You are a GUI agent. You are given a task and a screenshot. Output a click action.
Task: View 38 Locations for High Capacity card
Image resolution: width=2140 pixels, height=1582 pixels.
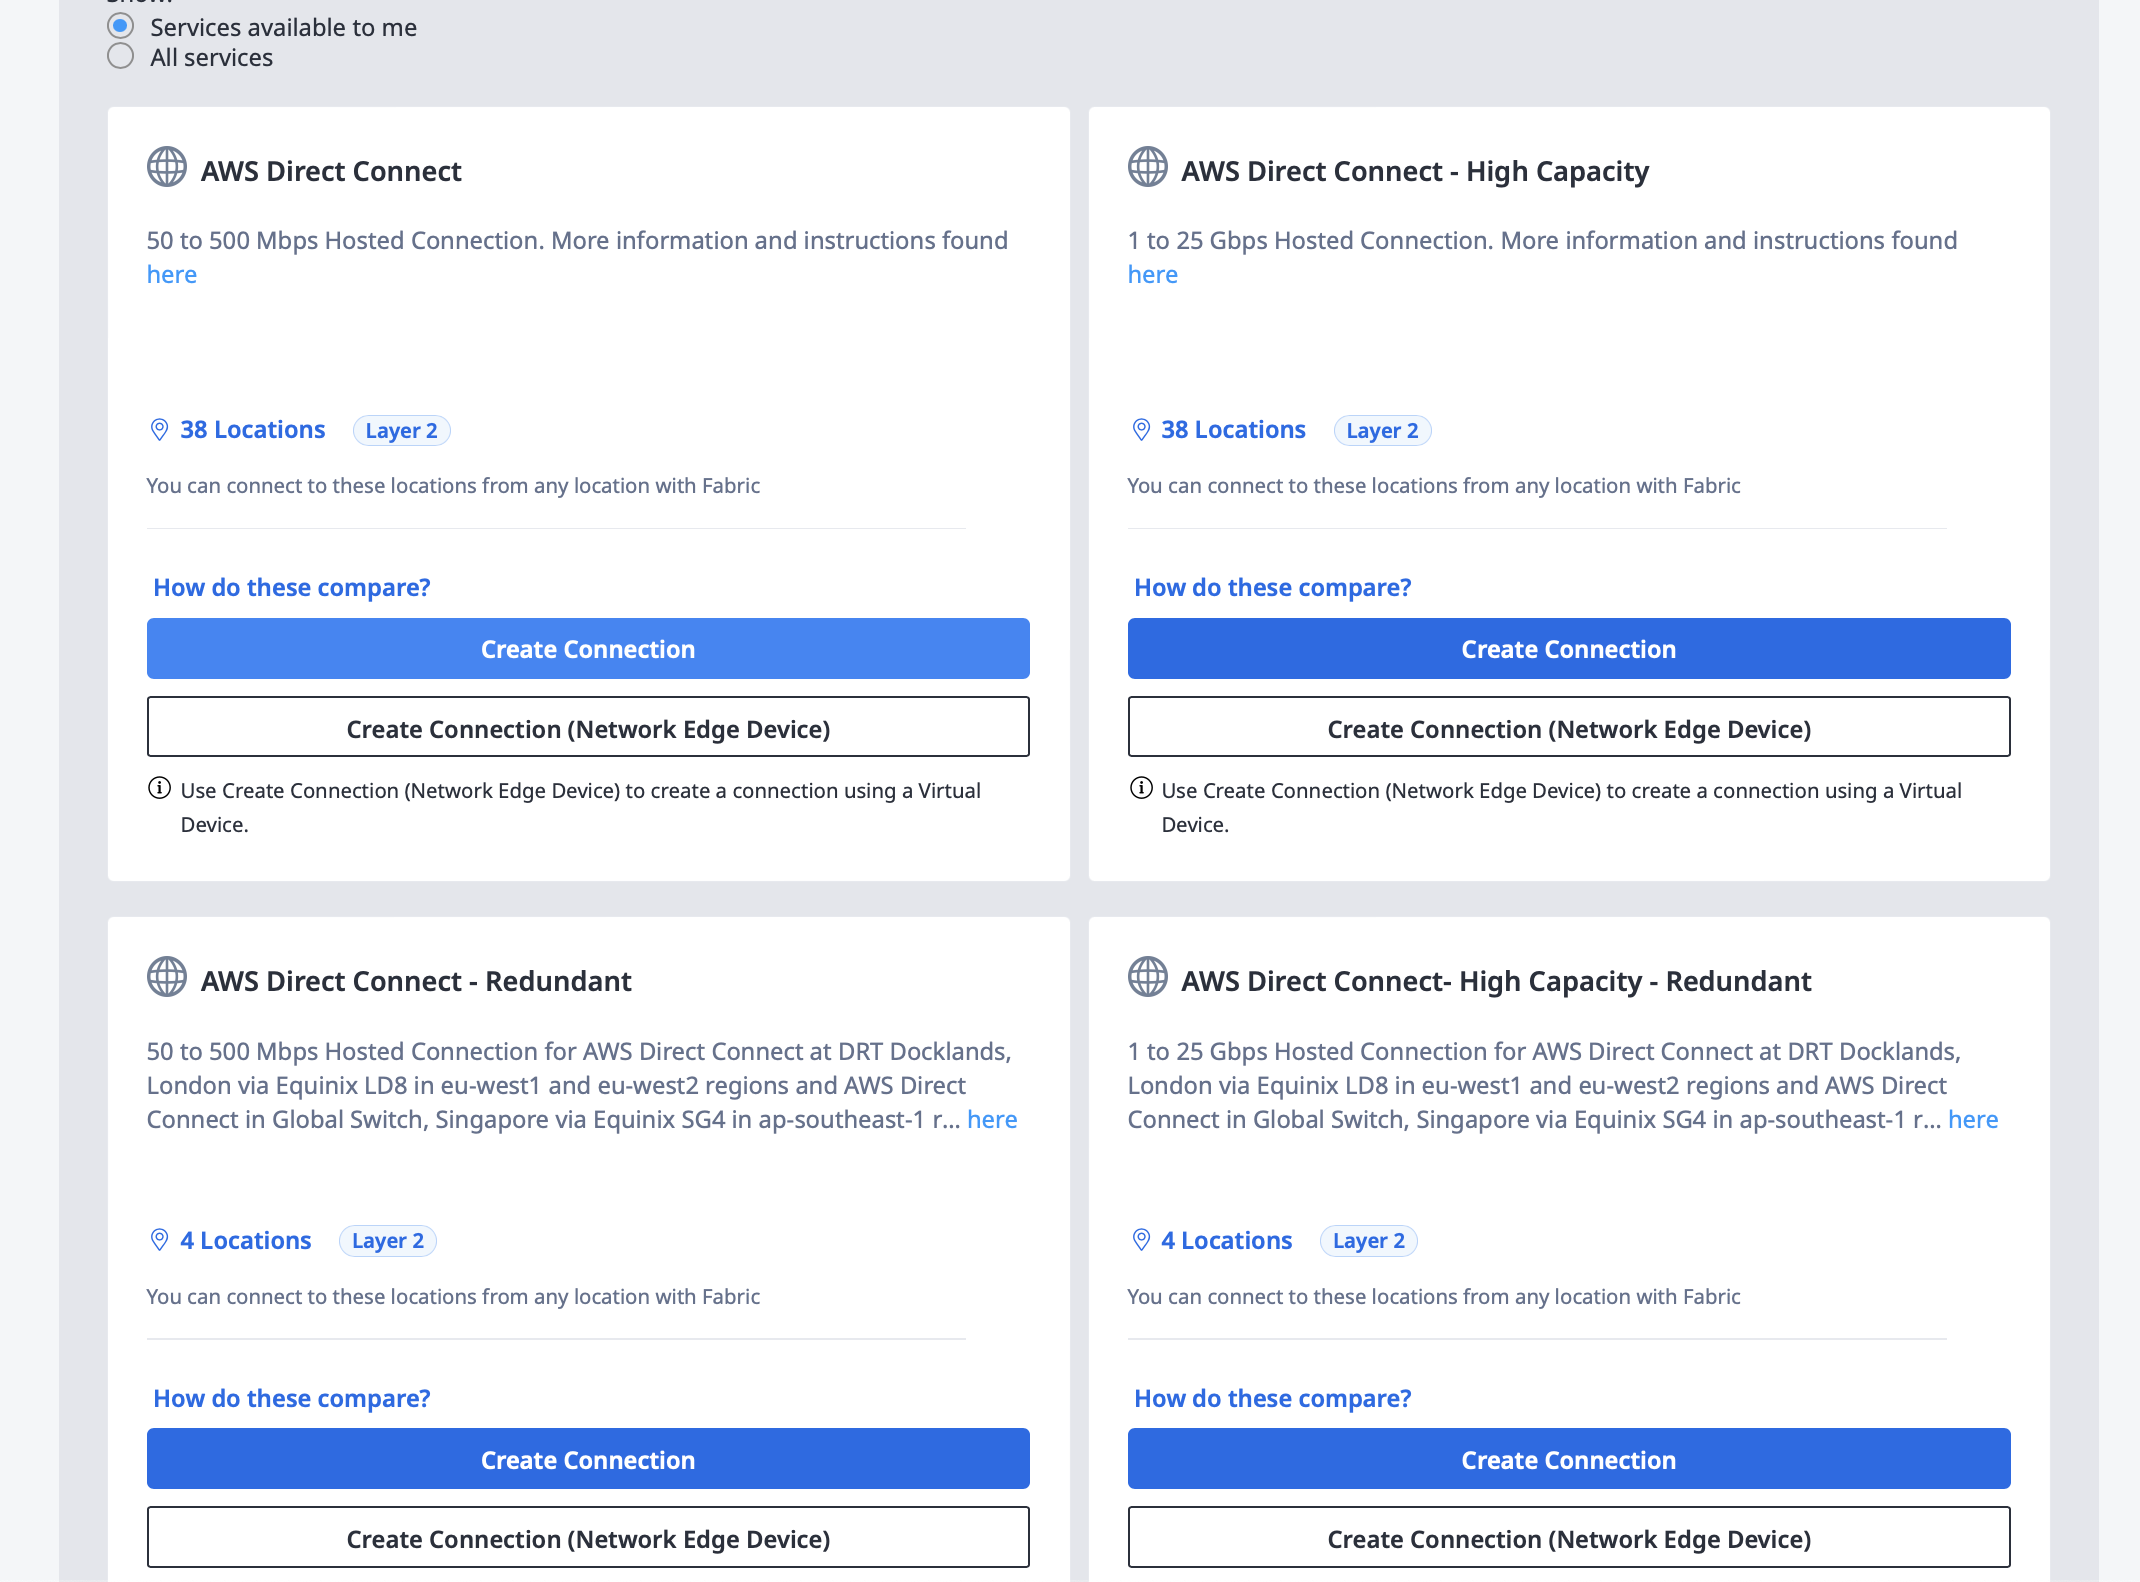[1234, 430]
